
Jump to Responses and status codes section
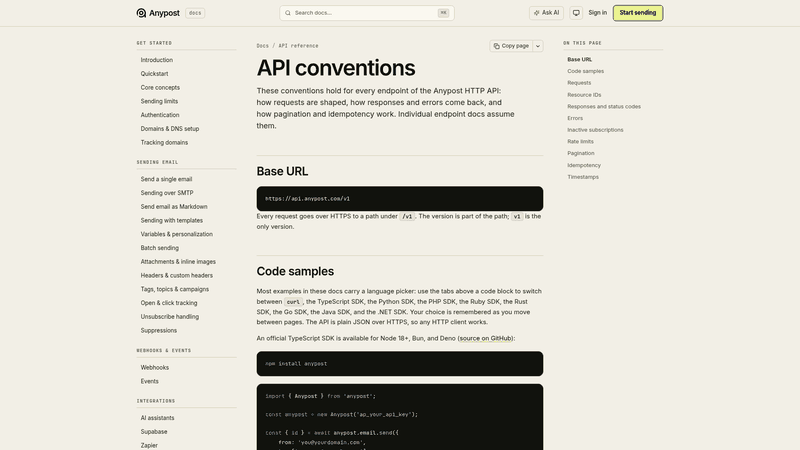coord(604,107)
